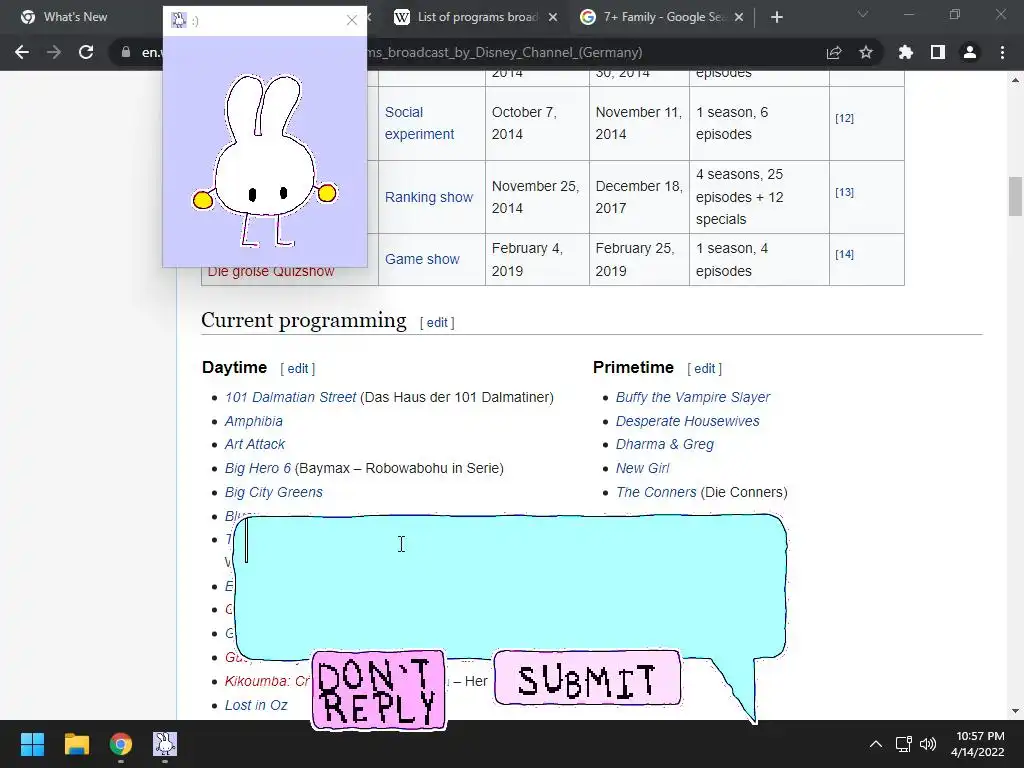
Task: Click the scrollbar up arrow
Action: [x=1015, y=80]
